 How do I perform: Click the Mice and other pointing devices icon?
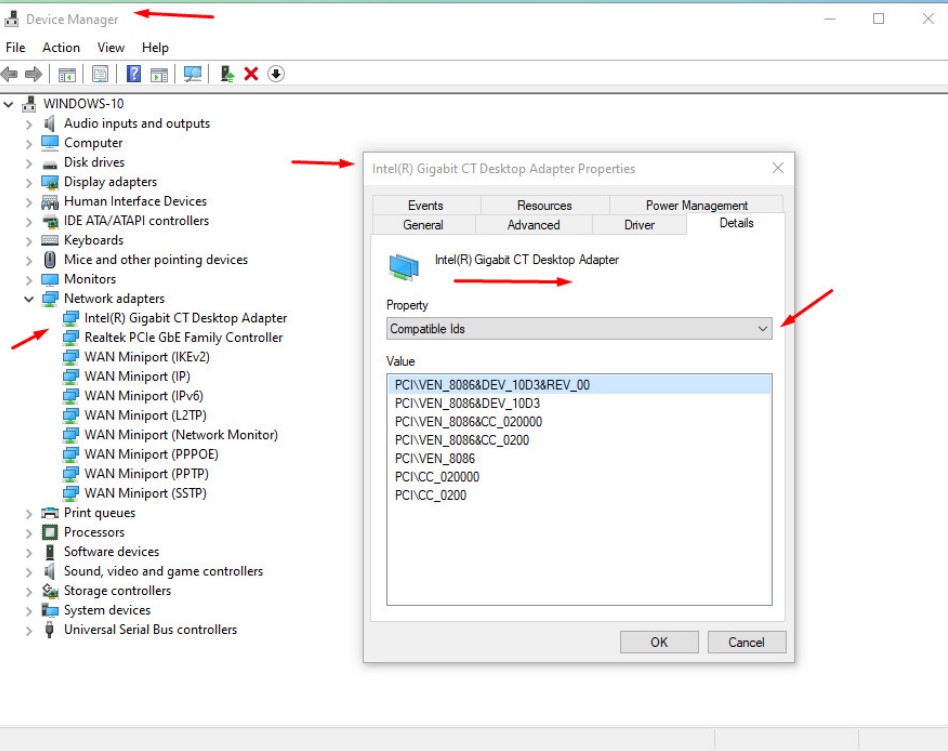[50, 259]
